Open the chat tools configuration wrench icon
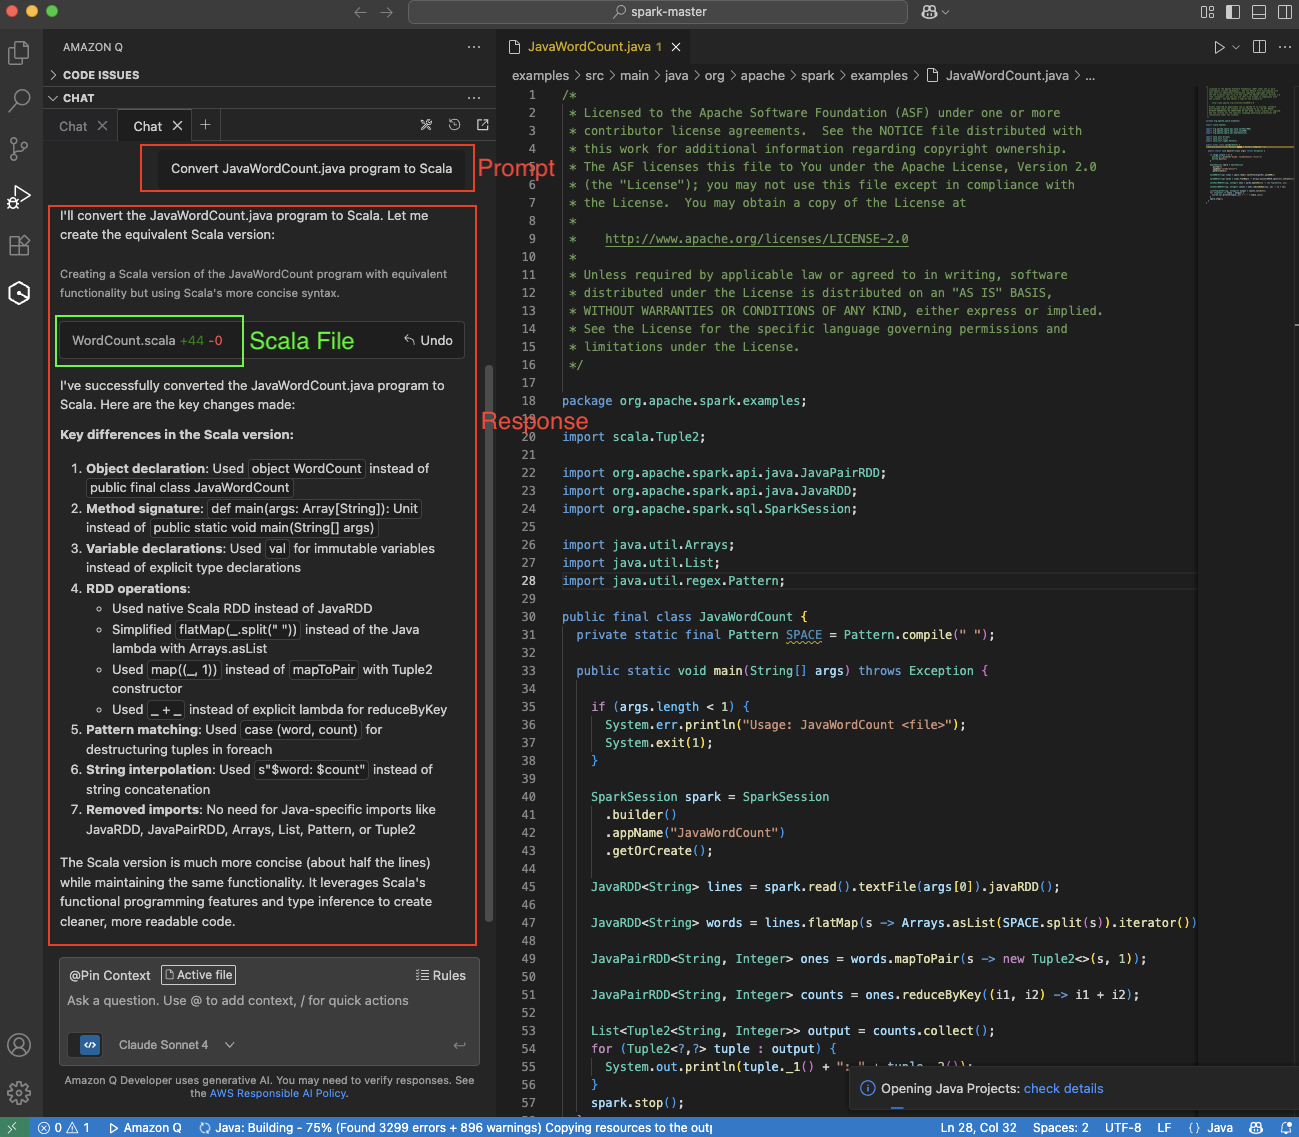The image size is (1299, 1137). pos(426,125)
